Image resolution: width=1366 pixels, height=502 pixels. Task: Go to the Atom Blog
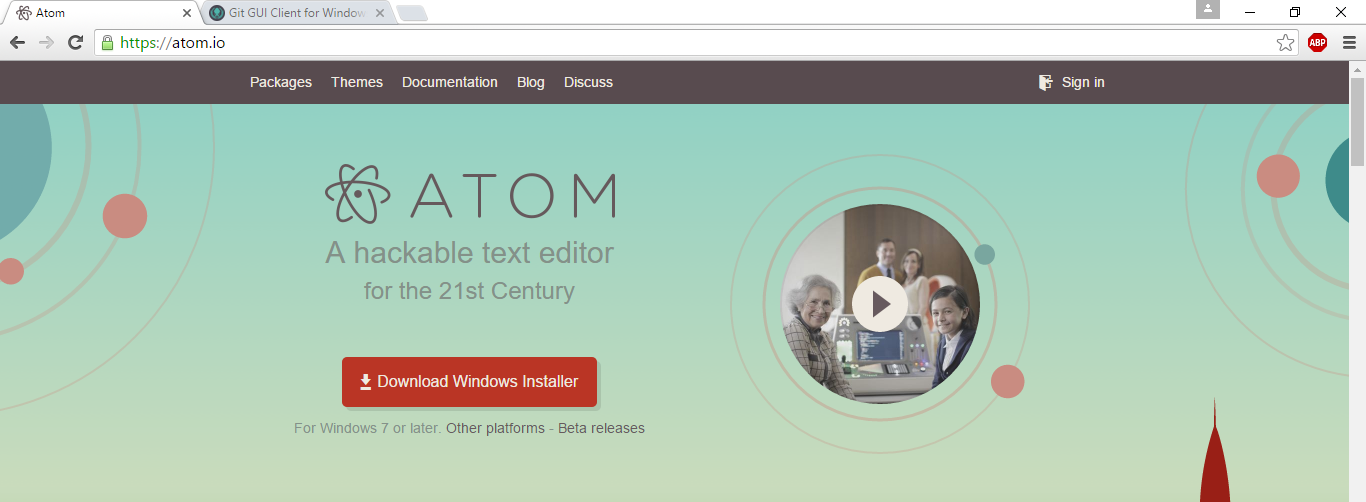(531, 82)
